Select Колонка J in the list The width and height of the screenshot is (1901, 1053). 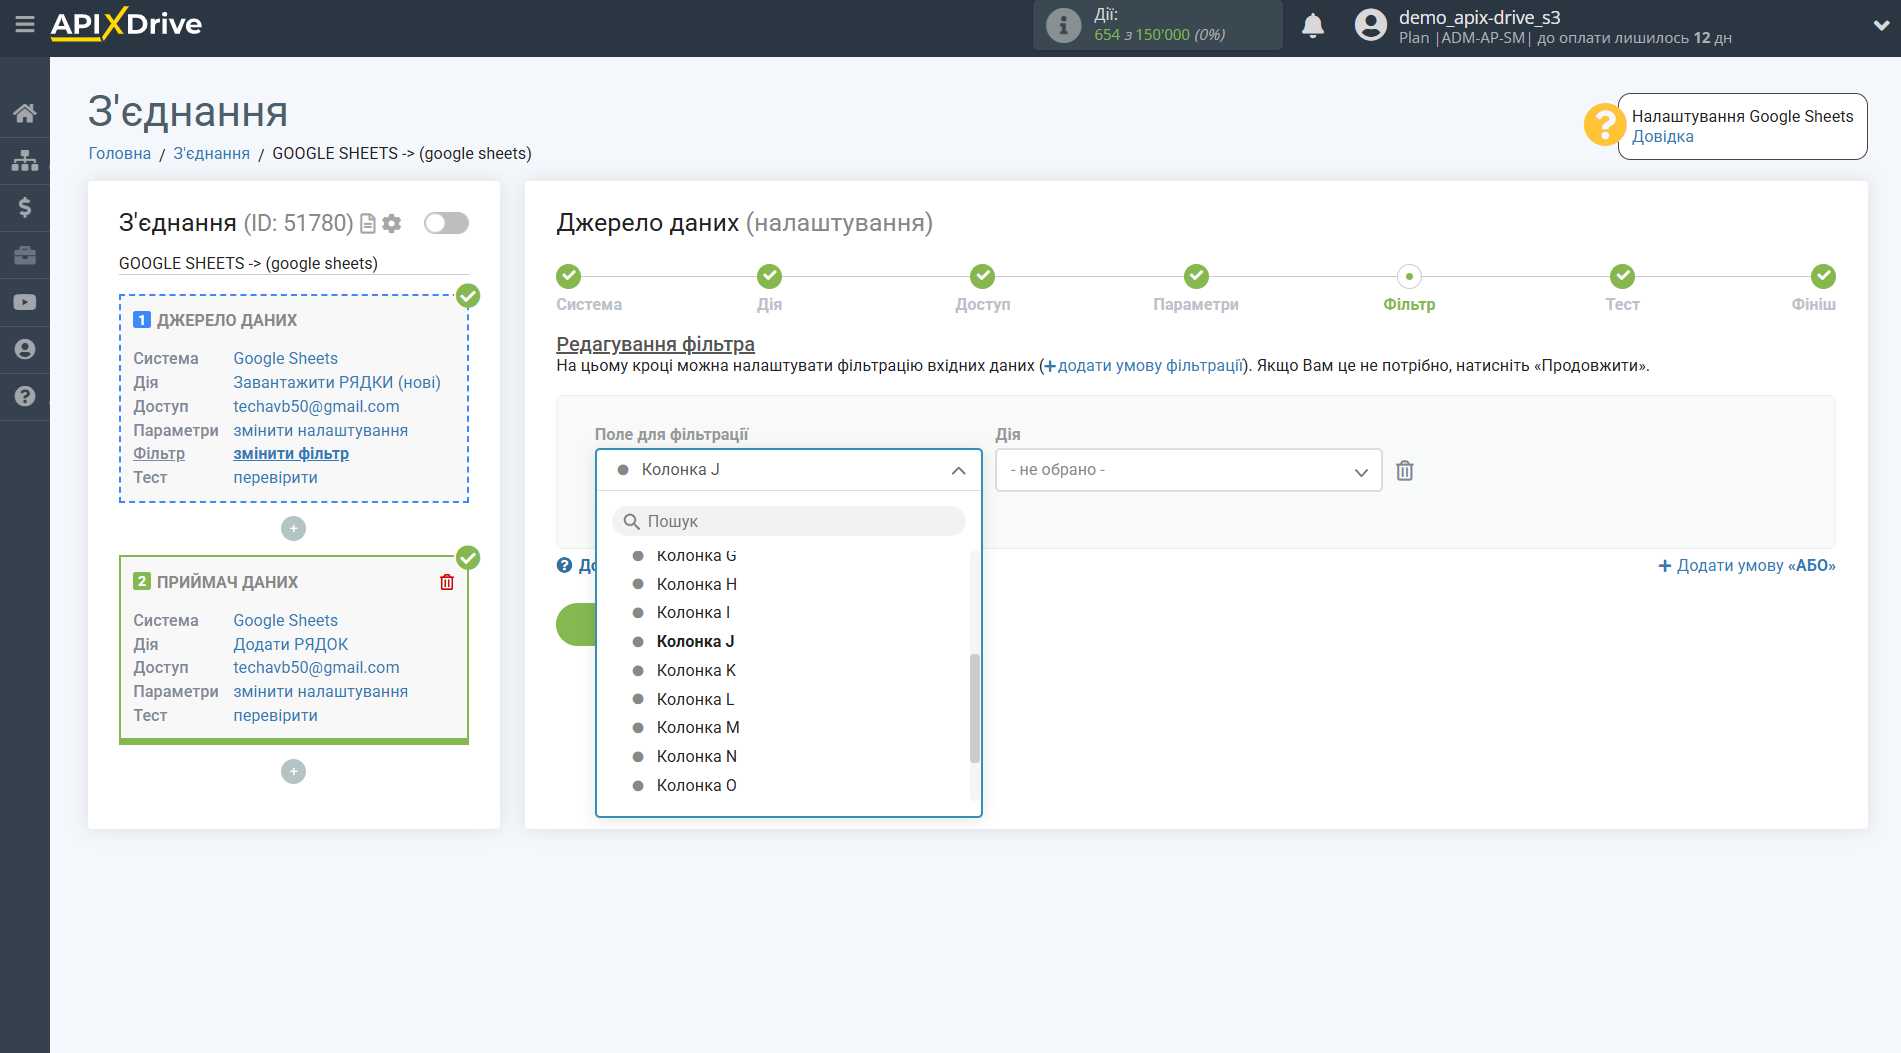click(695, 642)
